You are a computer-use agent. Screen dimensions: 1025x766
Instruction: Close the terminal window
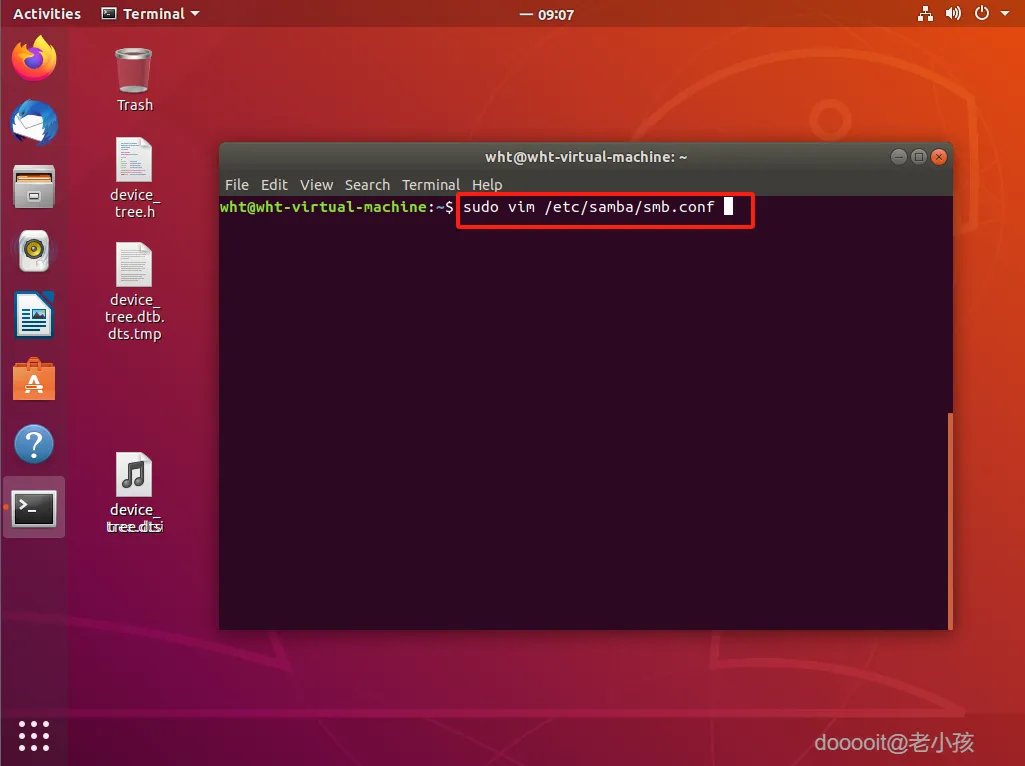pos(939,157)
